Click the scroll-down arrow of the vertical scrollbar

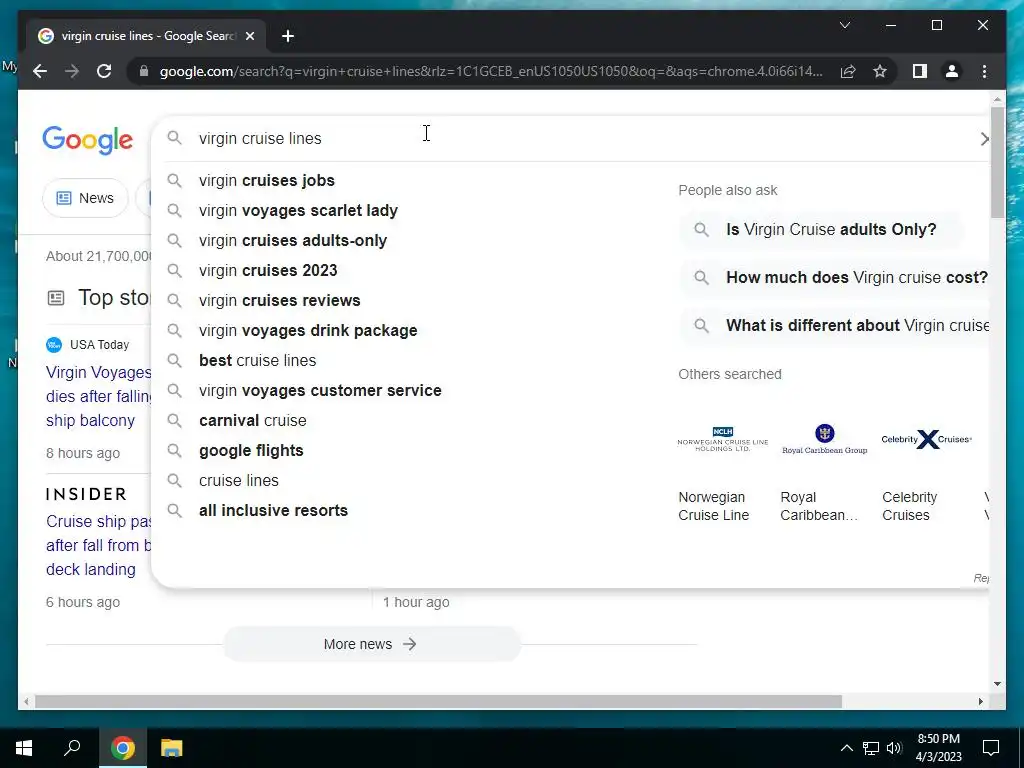point(997,684)
